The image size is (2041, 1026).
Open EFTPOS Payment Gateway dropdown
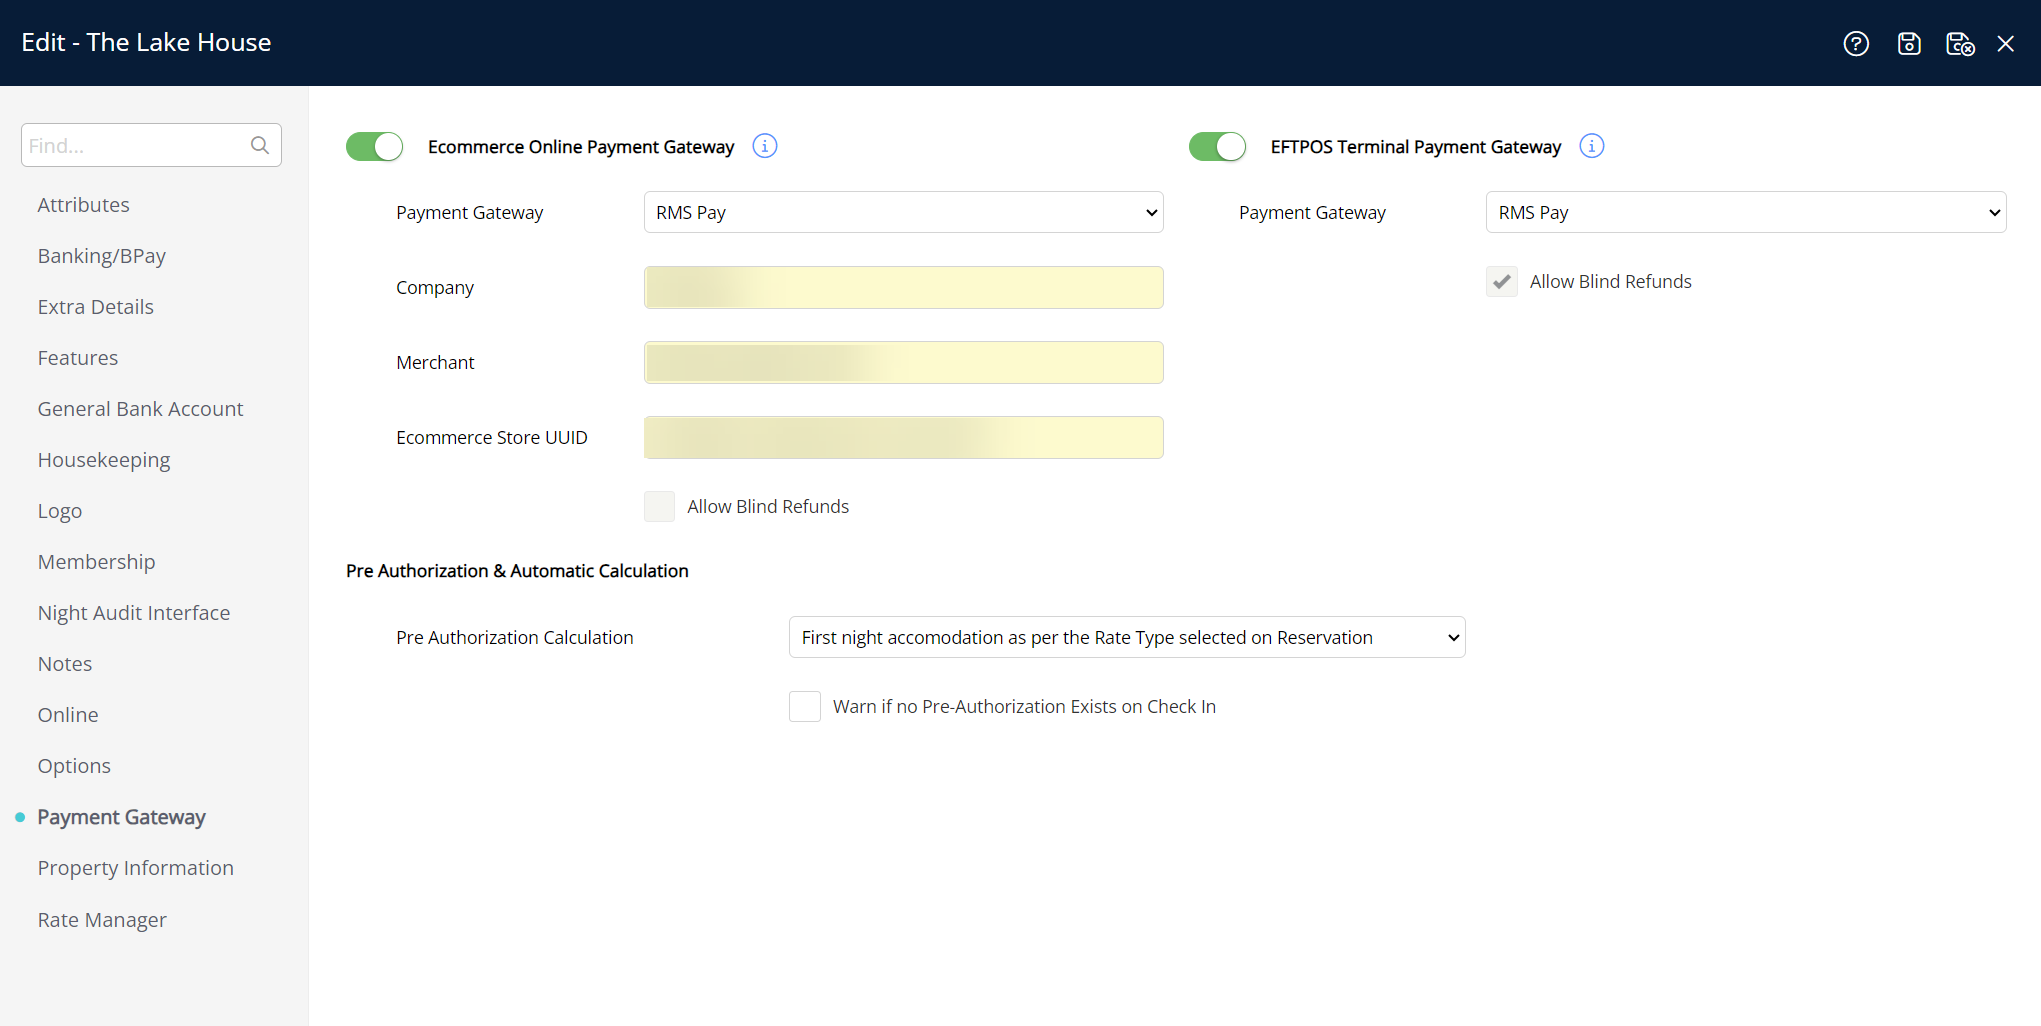pyautogui.click(x=1746, y=212)
